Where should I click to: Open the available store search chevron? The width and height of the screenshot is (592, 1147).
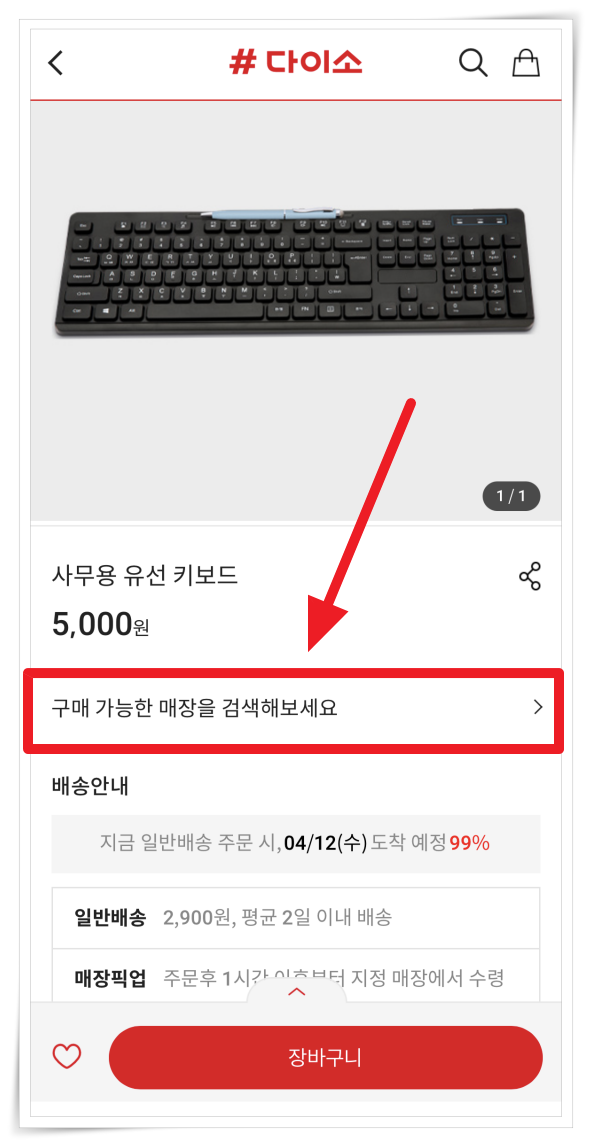point(538,707)
